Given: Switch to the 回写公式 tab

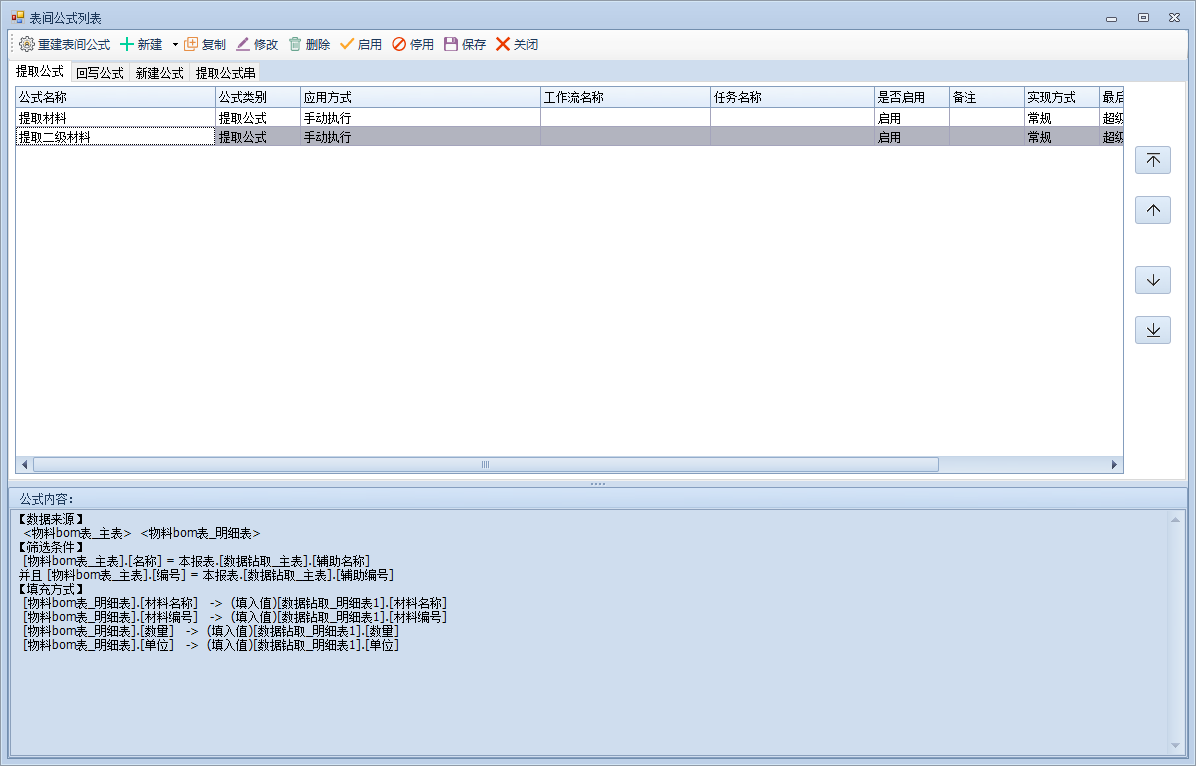Looking at the screenshot, I should click(x=100, y=73).
